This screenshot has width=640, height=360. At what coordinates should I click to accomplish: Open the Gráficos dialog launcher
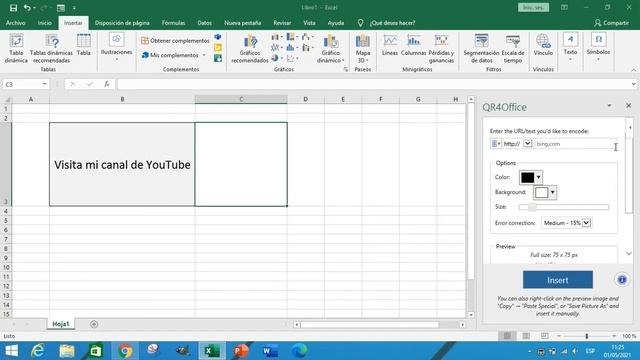pos(346,70)
